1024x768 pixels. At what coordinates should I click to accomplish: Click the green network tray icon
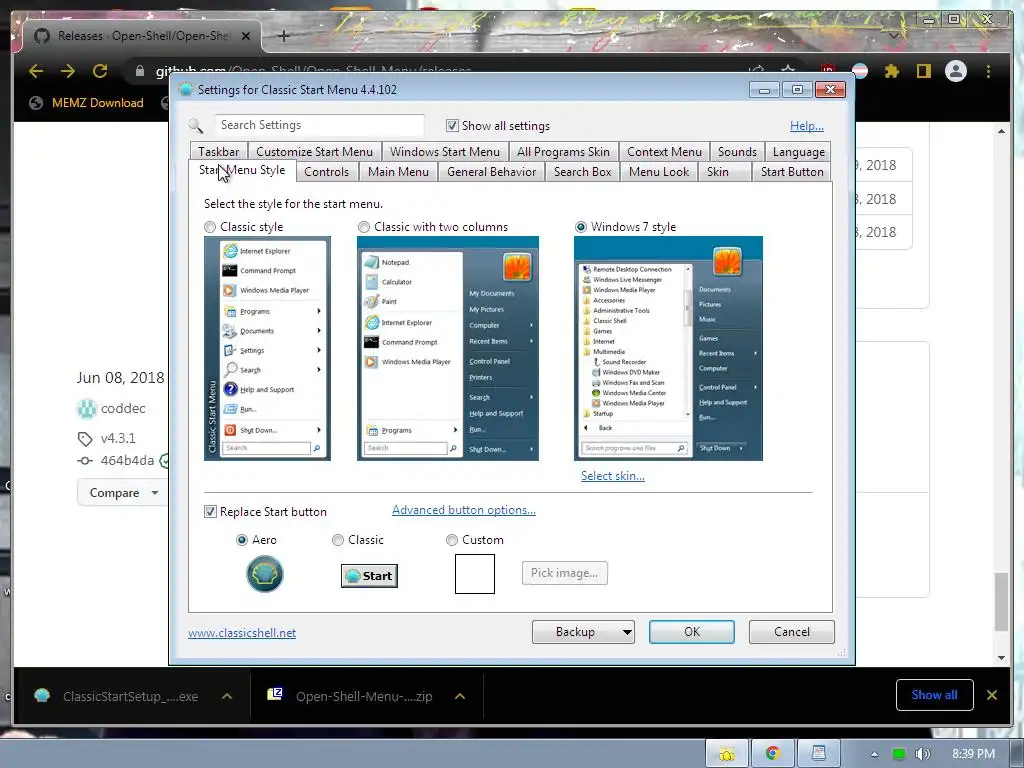point(899,754)
